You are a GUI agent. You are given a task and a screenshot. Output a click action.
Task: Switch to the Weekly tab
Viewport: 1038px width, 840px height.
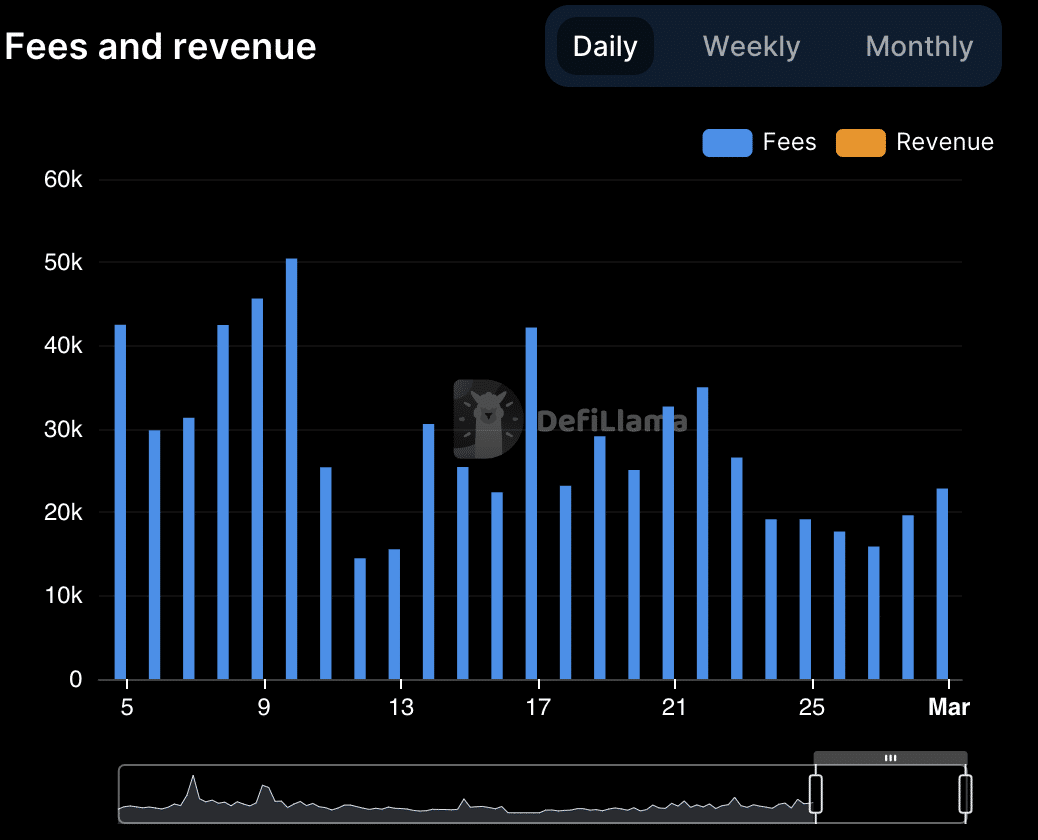click(x=751, y=47)
